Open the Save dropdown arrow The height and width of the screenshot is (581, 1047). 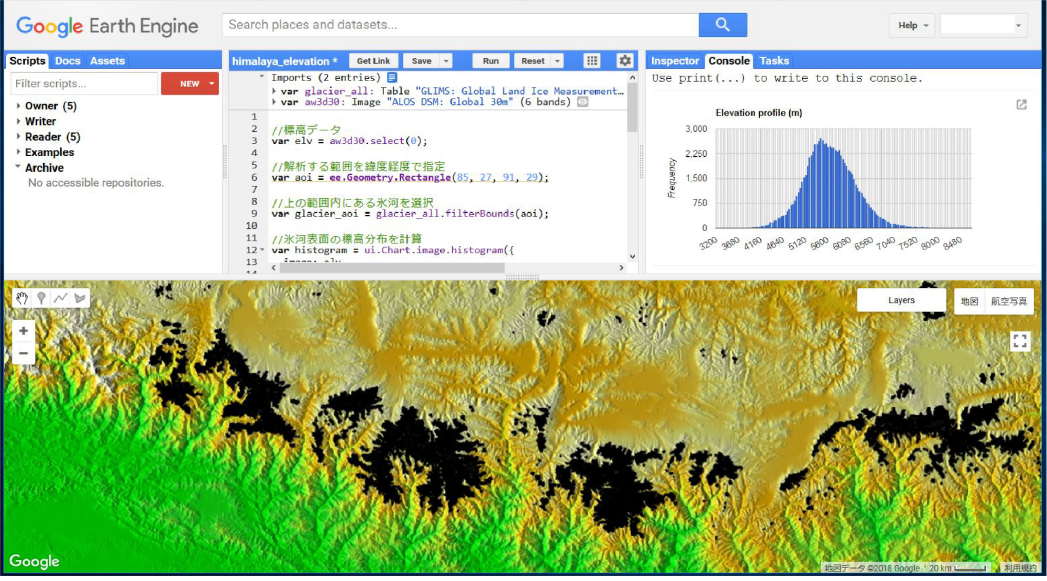tap(446, 61)
